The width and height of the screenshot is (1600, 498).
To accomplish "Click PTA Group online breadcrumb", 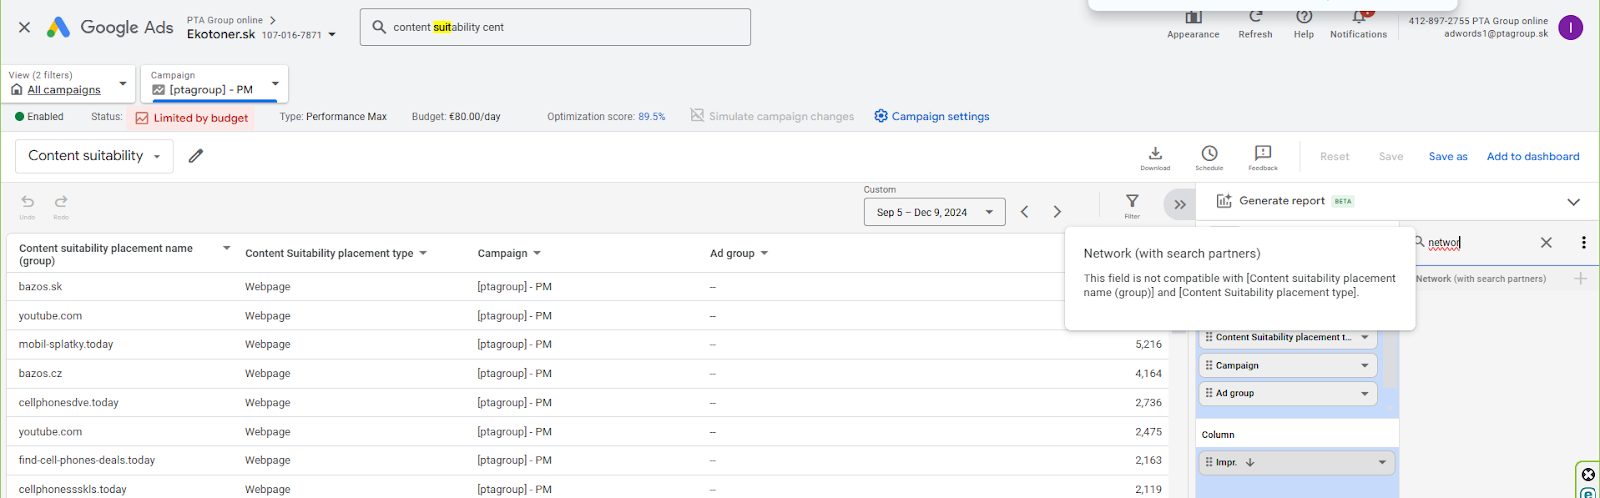I will click(224, 20).
